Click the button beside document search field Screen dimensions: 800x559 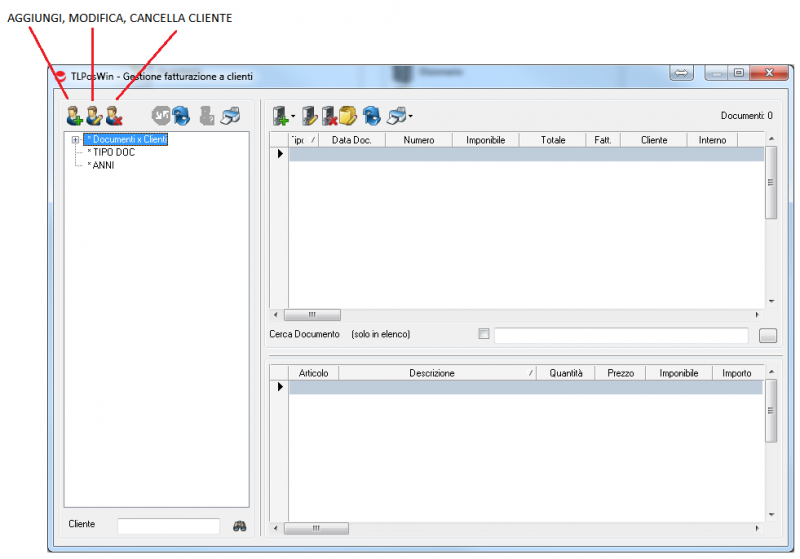click(768, 335)
